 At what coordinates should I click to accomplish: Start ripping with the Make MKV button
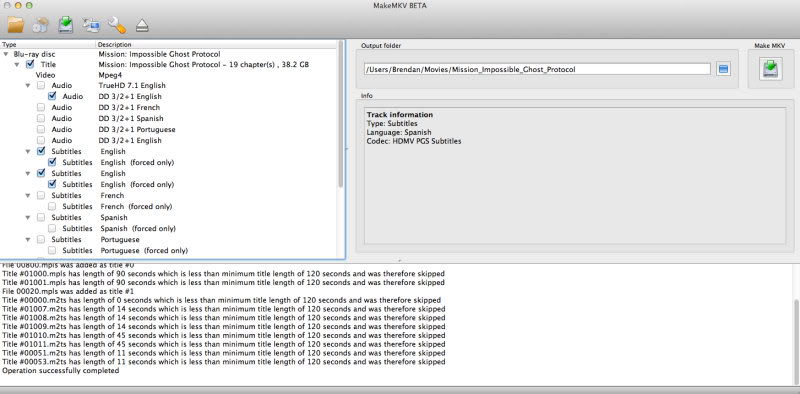pos(770,69)
